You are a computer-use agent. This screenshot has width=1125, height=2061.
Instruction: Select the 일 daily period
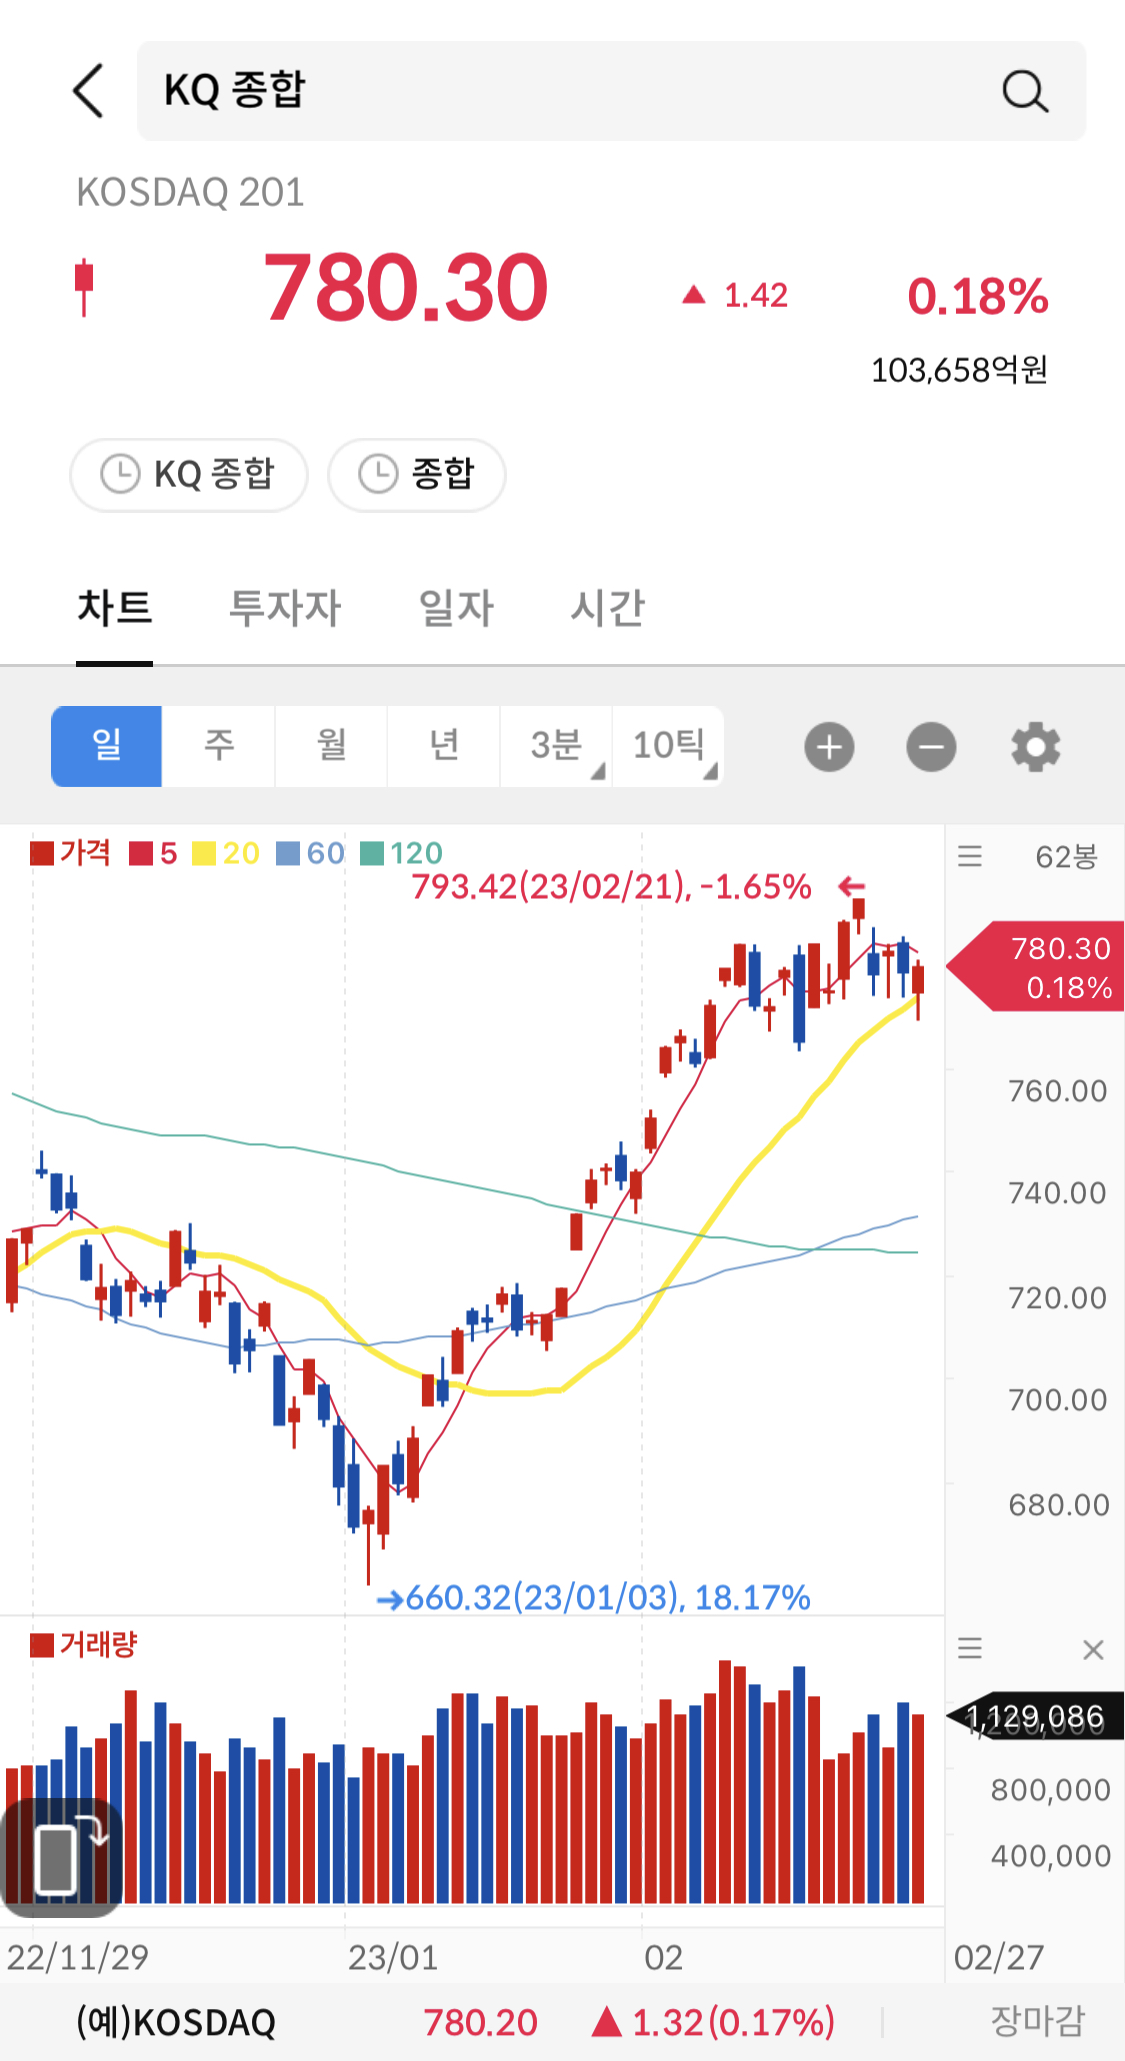pyautogui.click(x=106, y=746)
